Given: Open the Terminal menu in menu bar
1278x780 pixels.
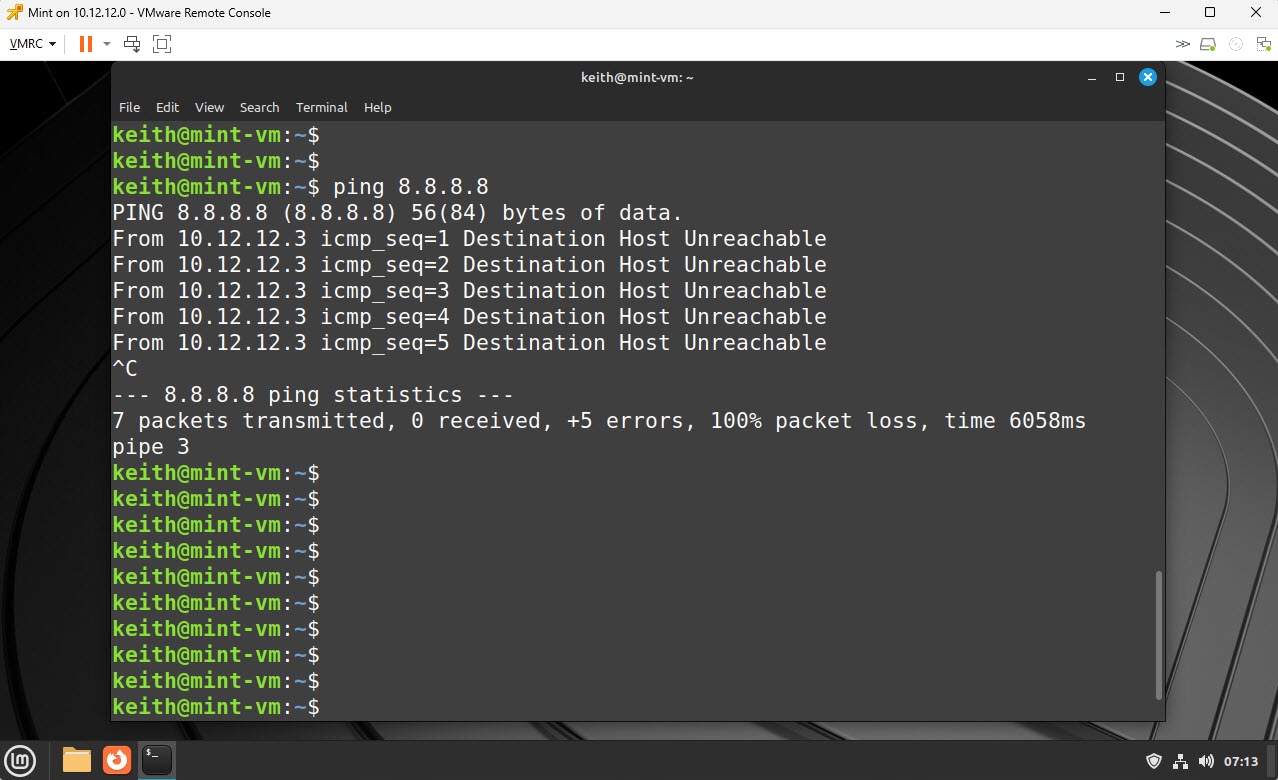Looking at the screenshot, I should [x=321, y=107].
